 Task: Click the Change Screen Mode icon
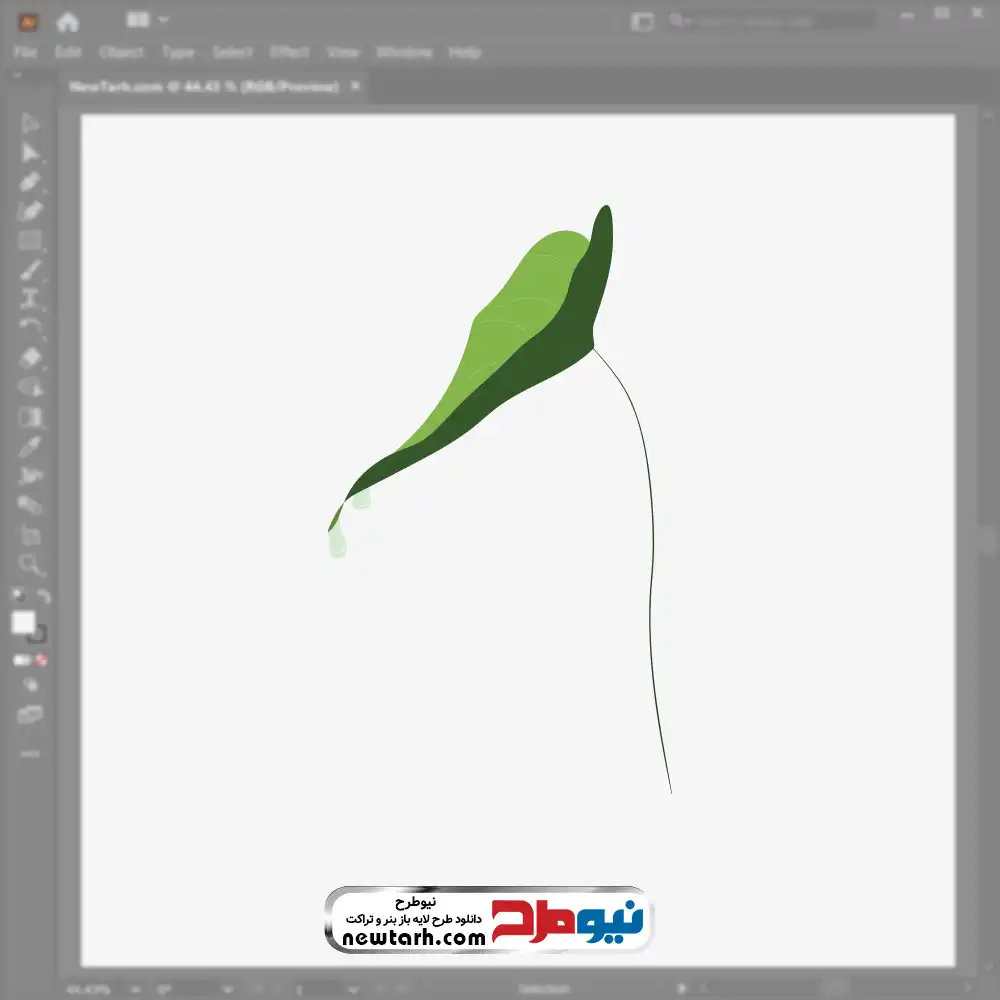pos(29,715)
